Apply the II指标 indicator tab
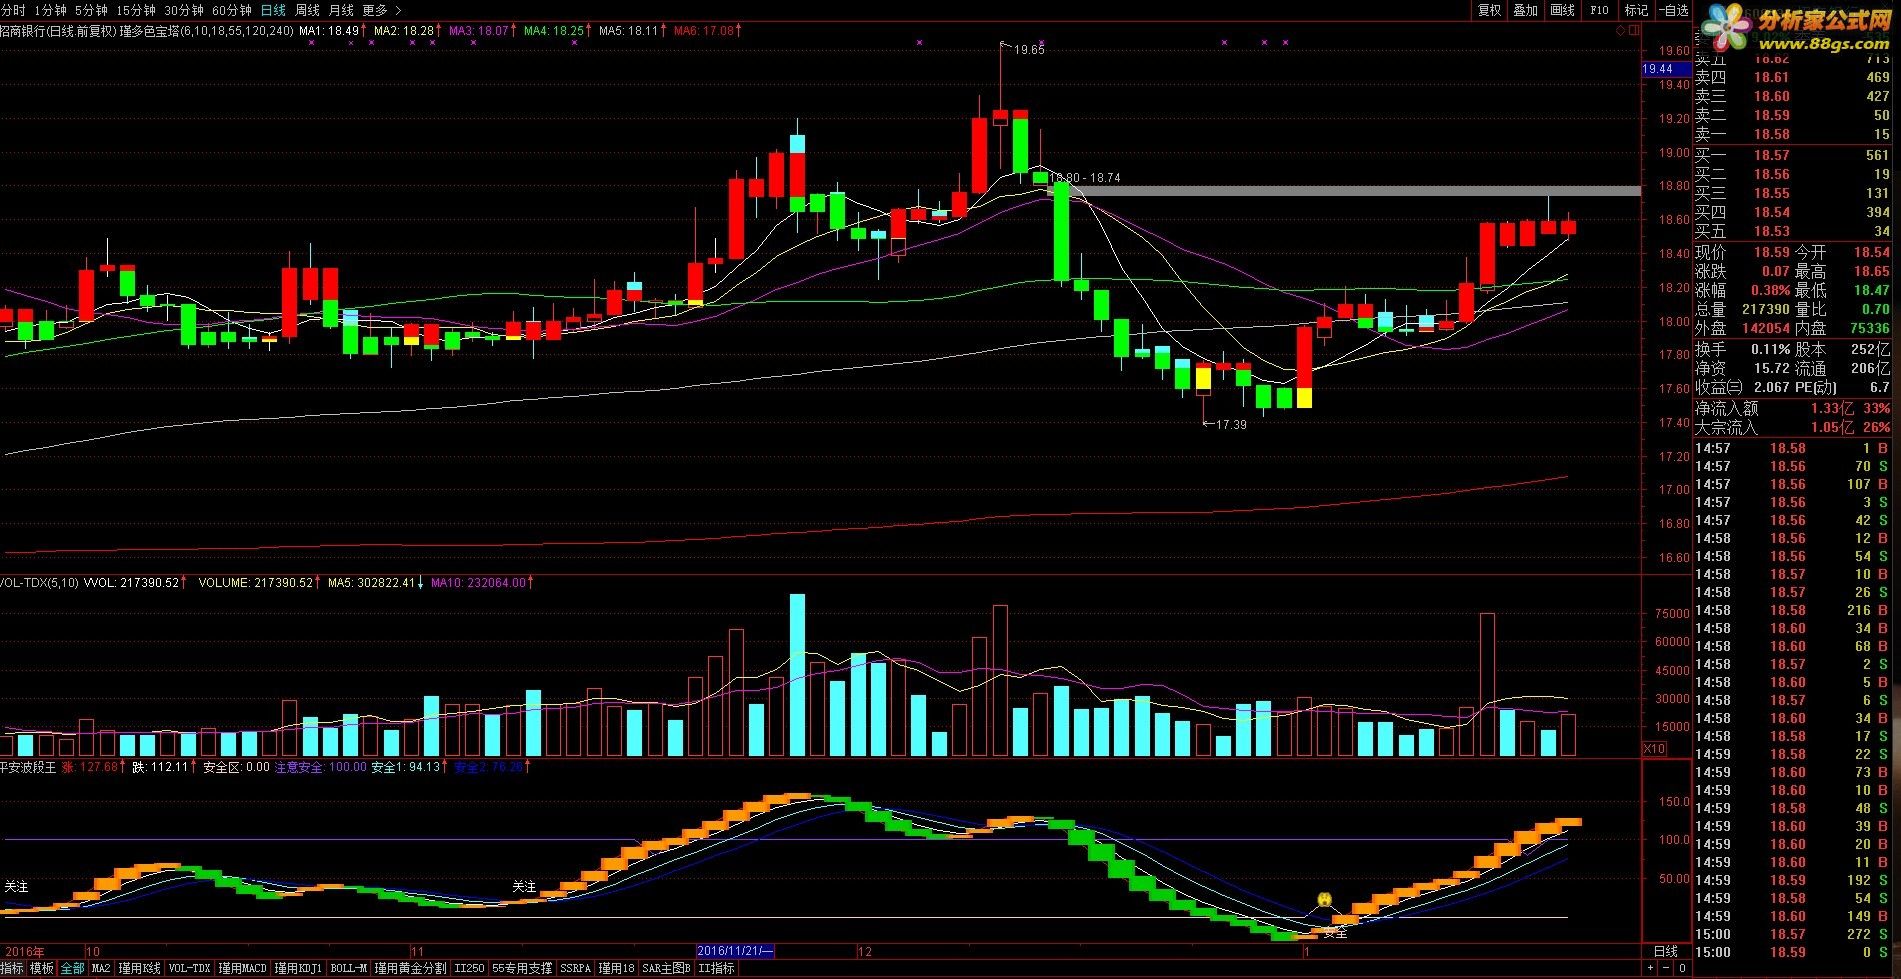The height and width of the screenshot is (979, 1901). [716, 968]
